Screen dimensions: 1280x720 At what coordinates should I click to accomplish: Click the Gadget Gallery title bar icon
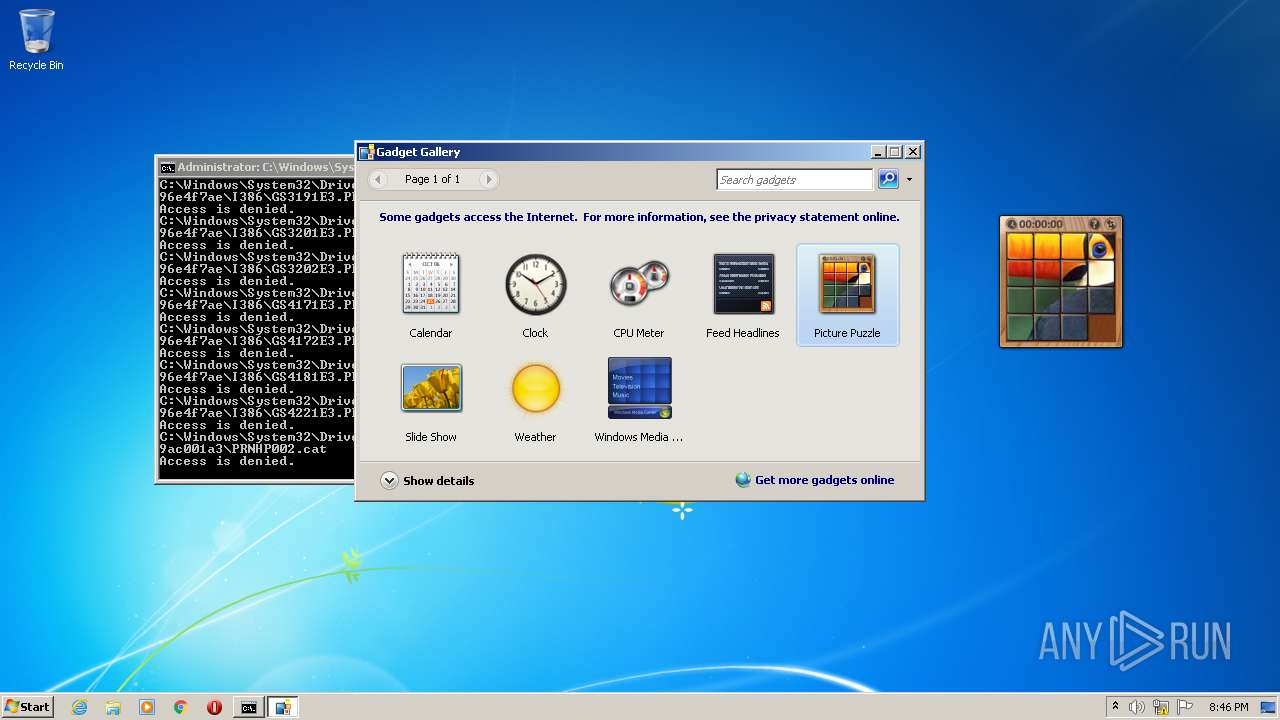pos(366,152)
